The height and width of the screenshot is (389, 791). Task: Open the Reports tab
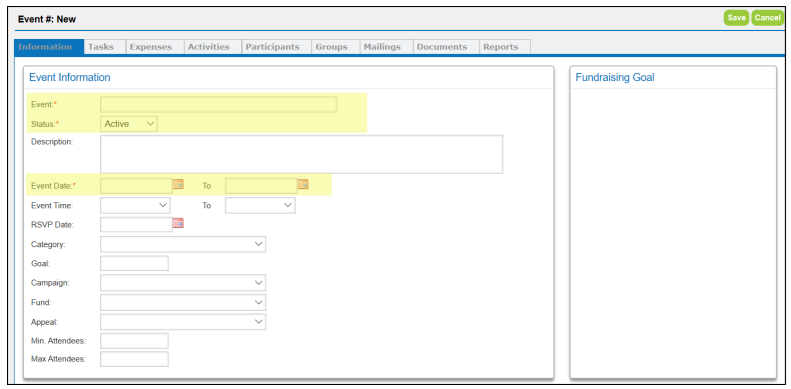(x=504, y=47)
